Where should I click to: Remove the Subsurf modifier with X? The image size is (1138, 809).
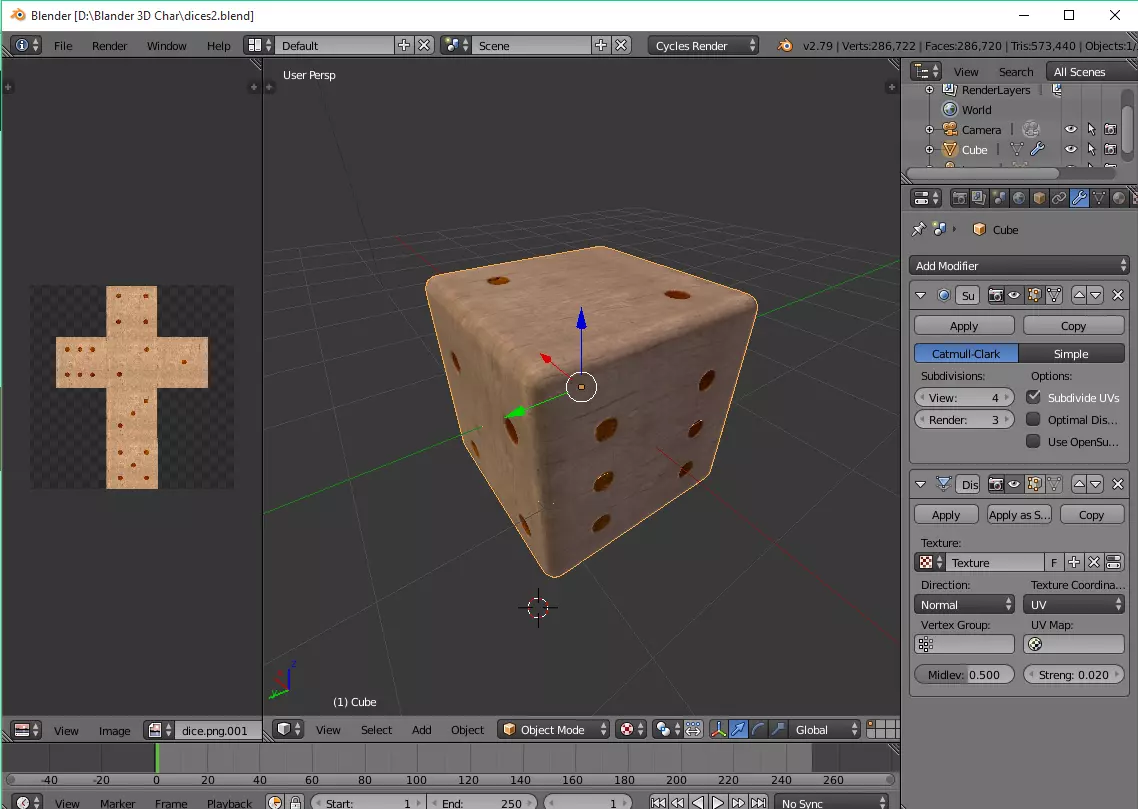pyautogui.click(x=1118, y=295)
